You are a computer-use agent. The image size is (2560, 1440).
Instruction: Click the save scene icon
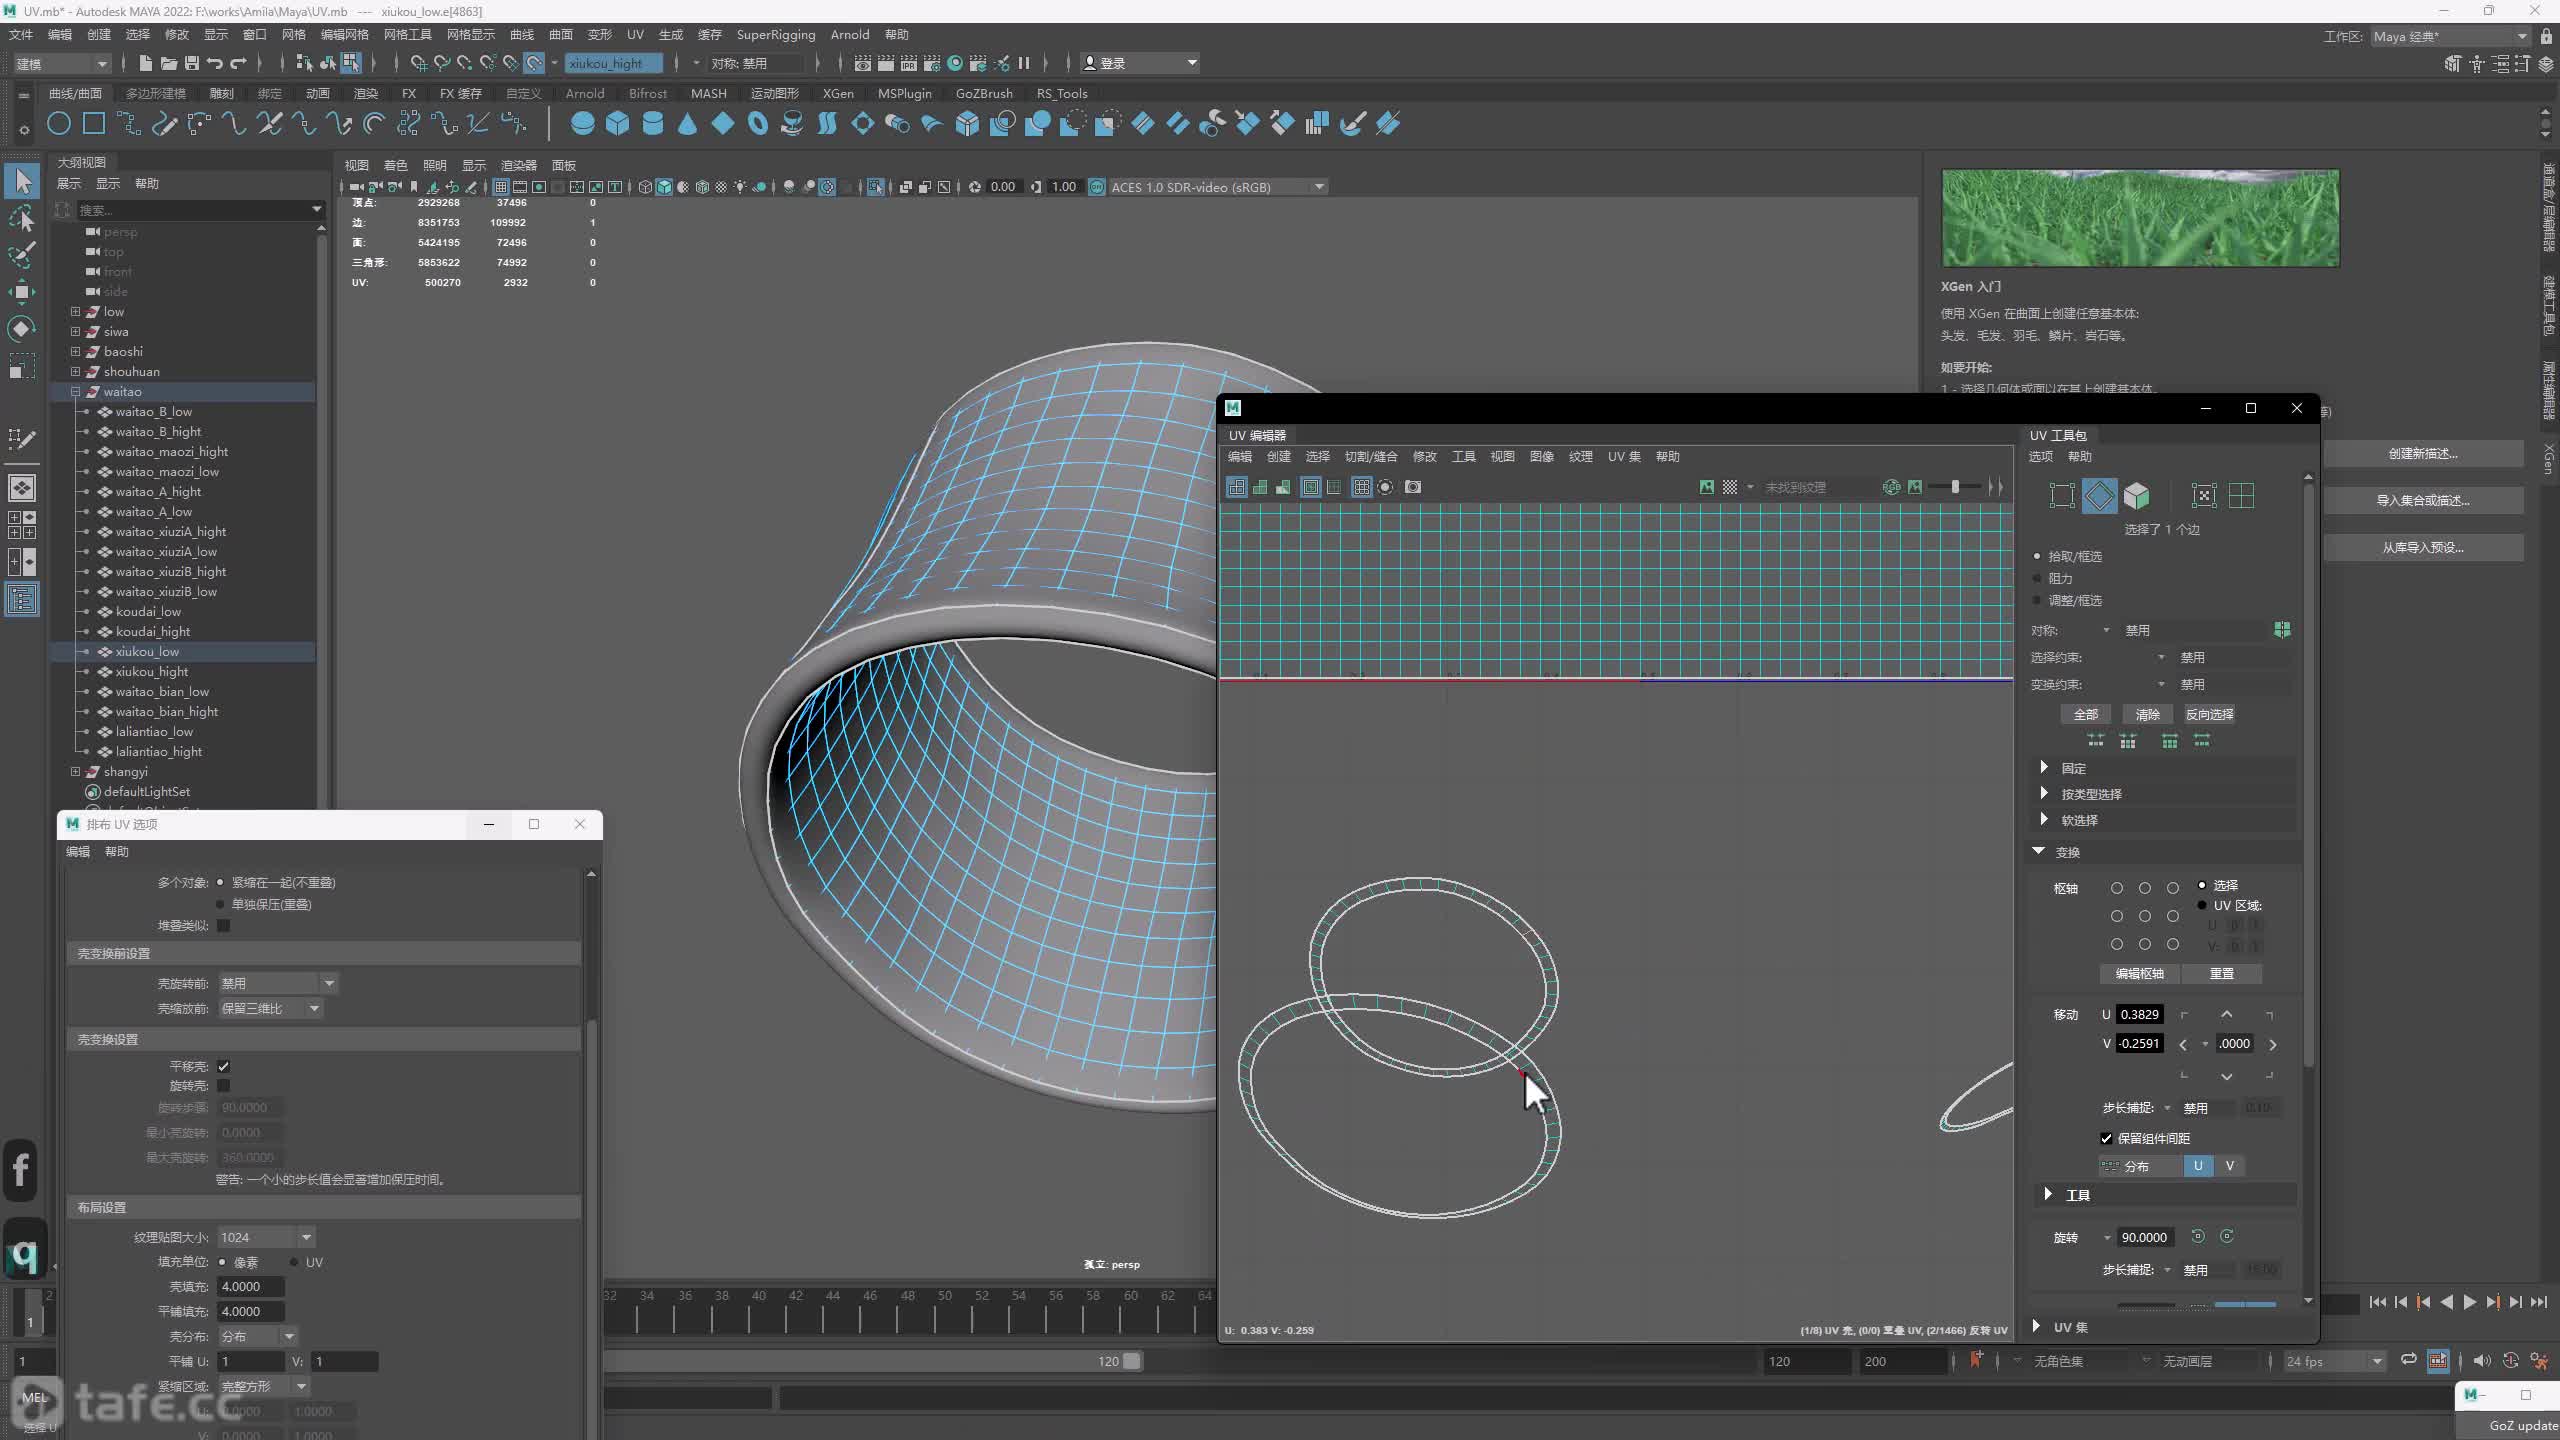[x=191, y=63]
